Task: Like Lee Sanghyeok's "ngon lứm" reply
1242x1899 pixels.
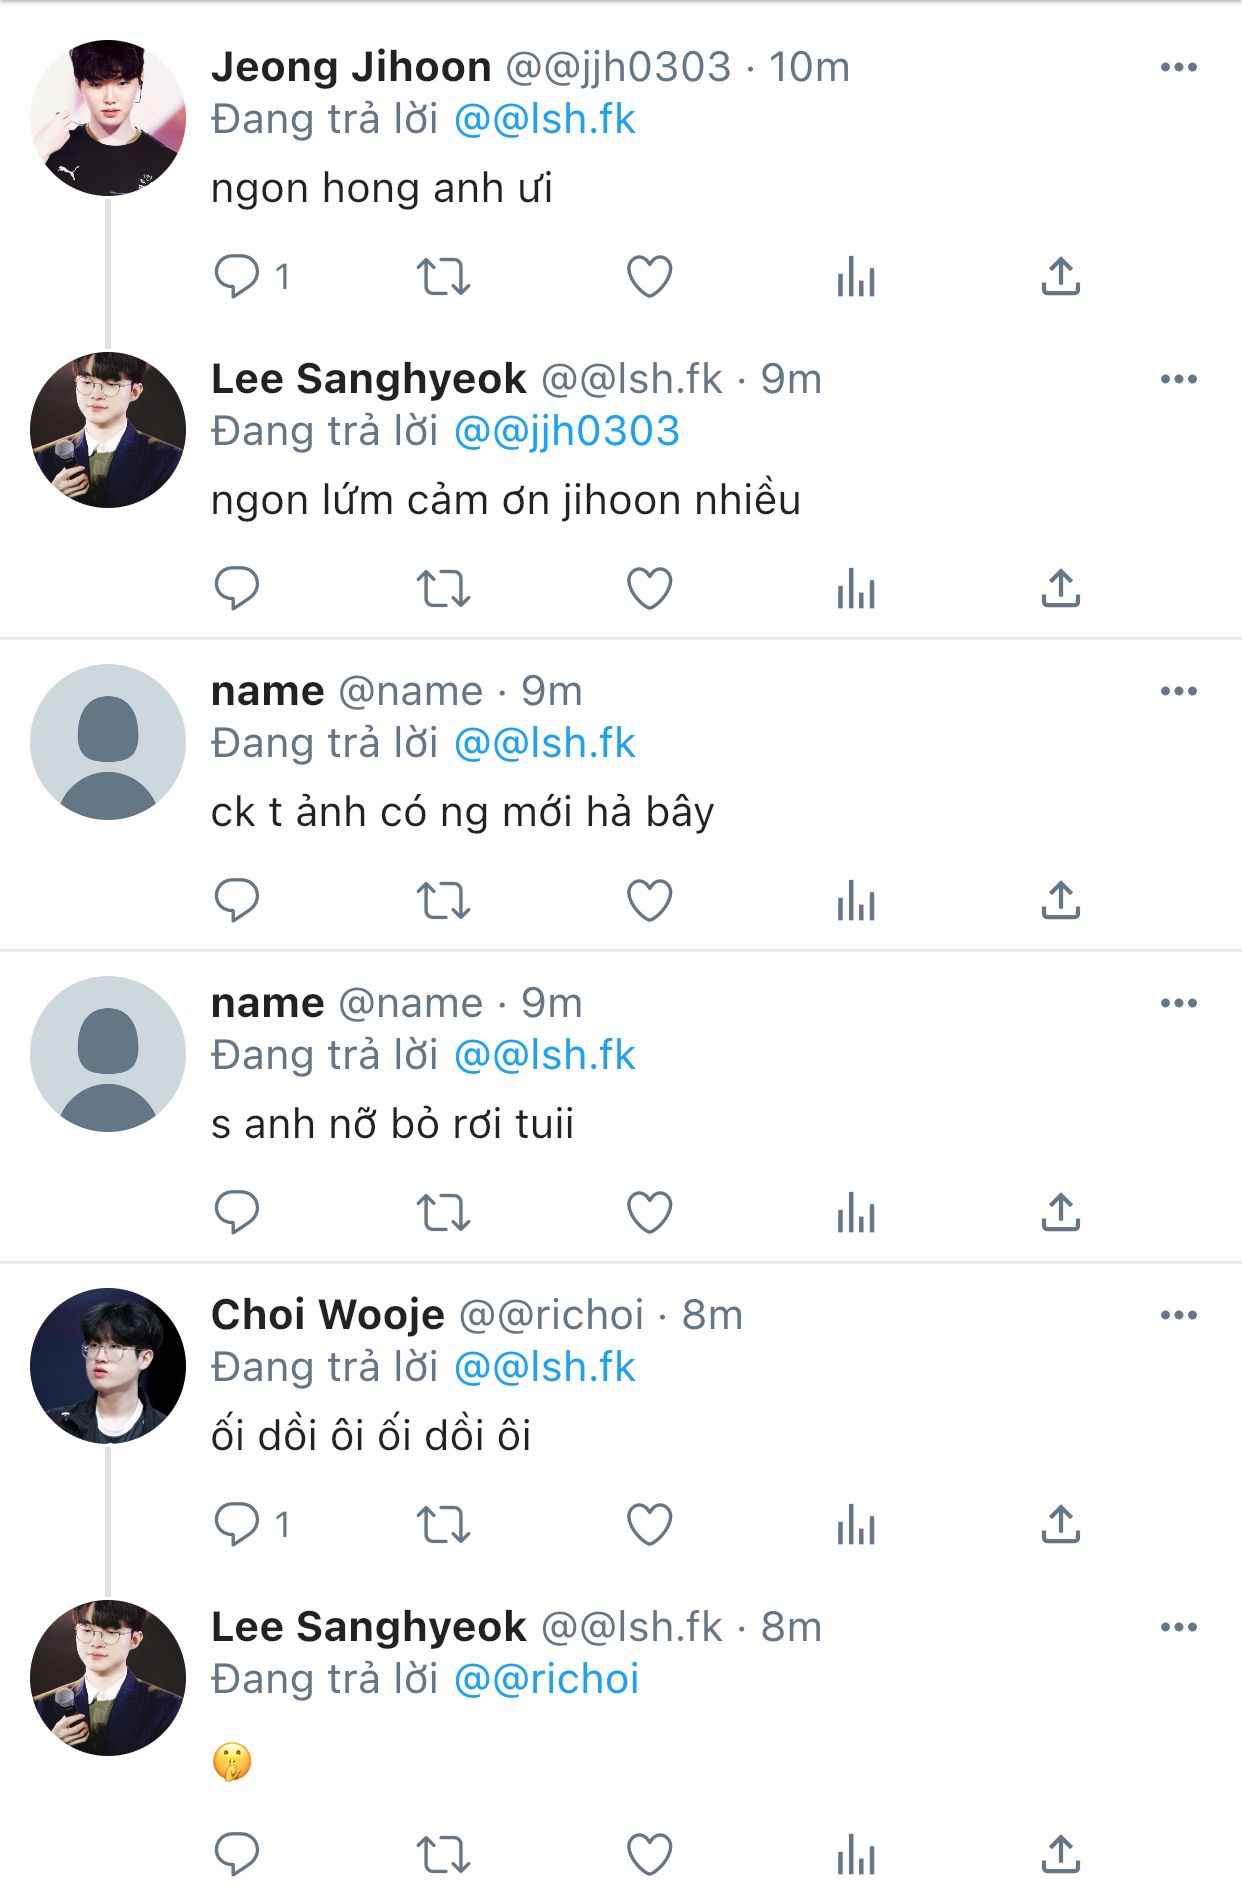Action: tap(649, 589)
